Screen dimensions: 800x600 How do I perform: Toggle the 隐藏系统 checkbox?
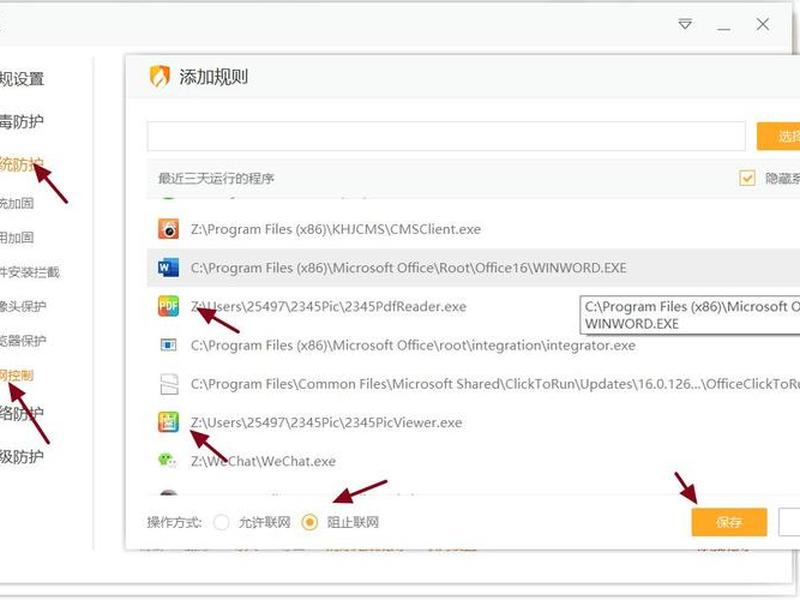pos(747,178)
